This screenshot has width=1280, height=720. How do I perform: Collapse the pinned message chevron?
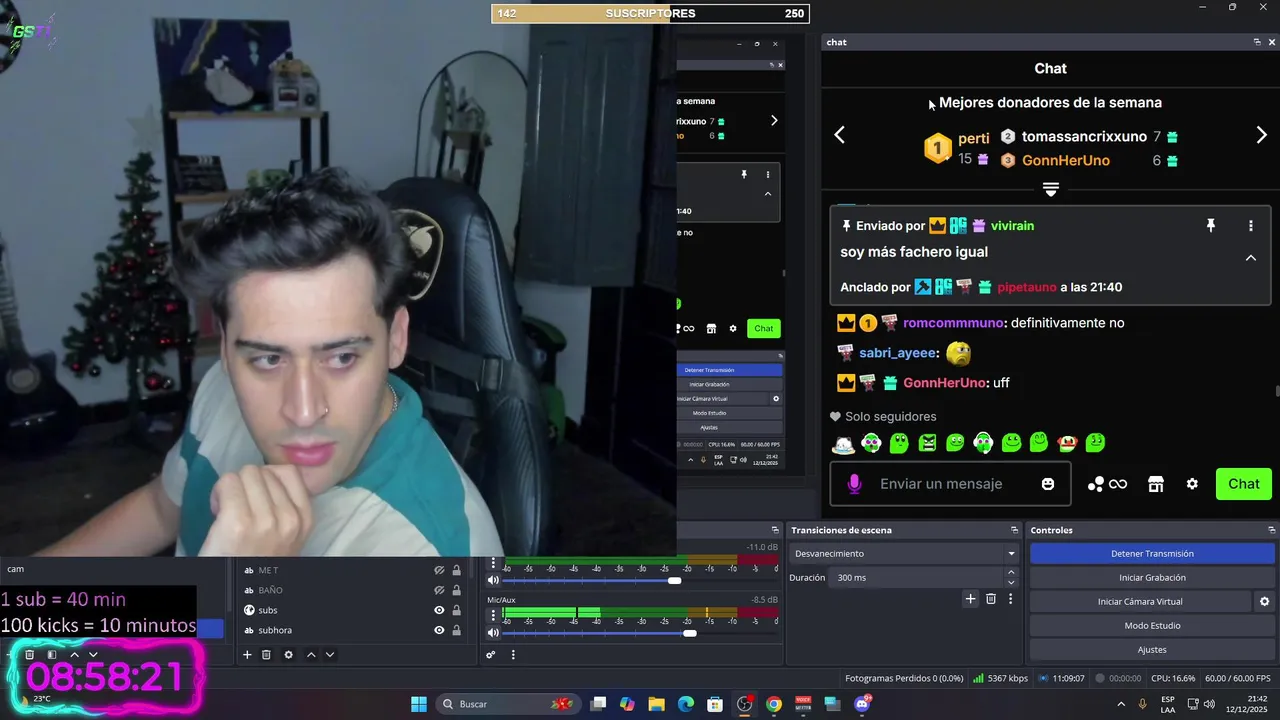[x=1250, y=258]
